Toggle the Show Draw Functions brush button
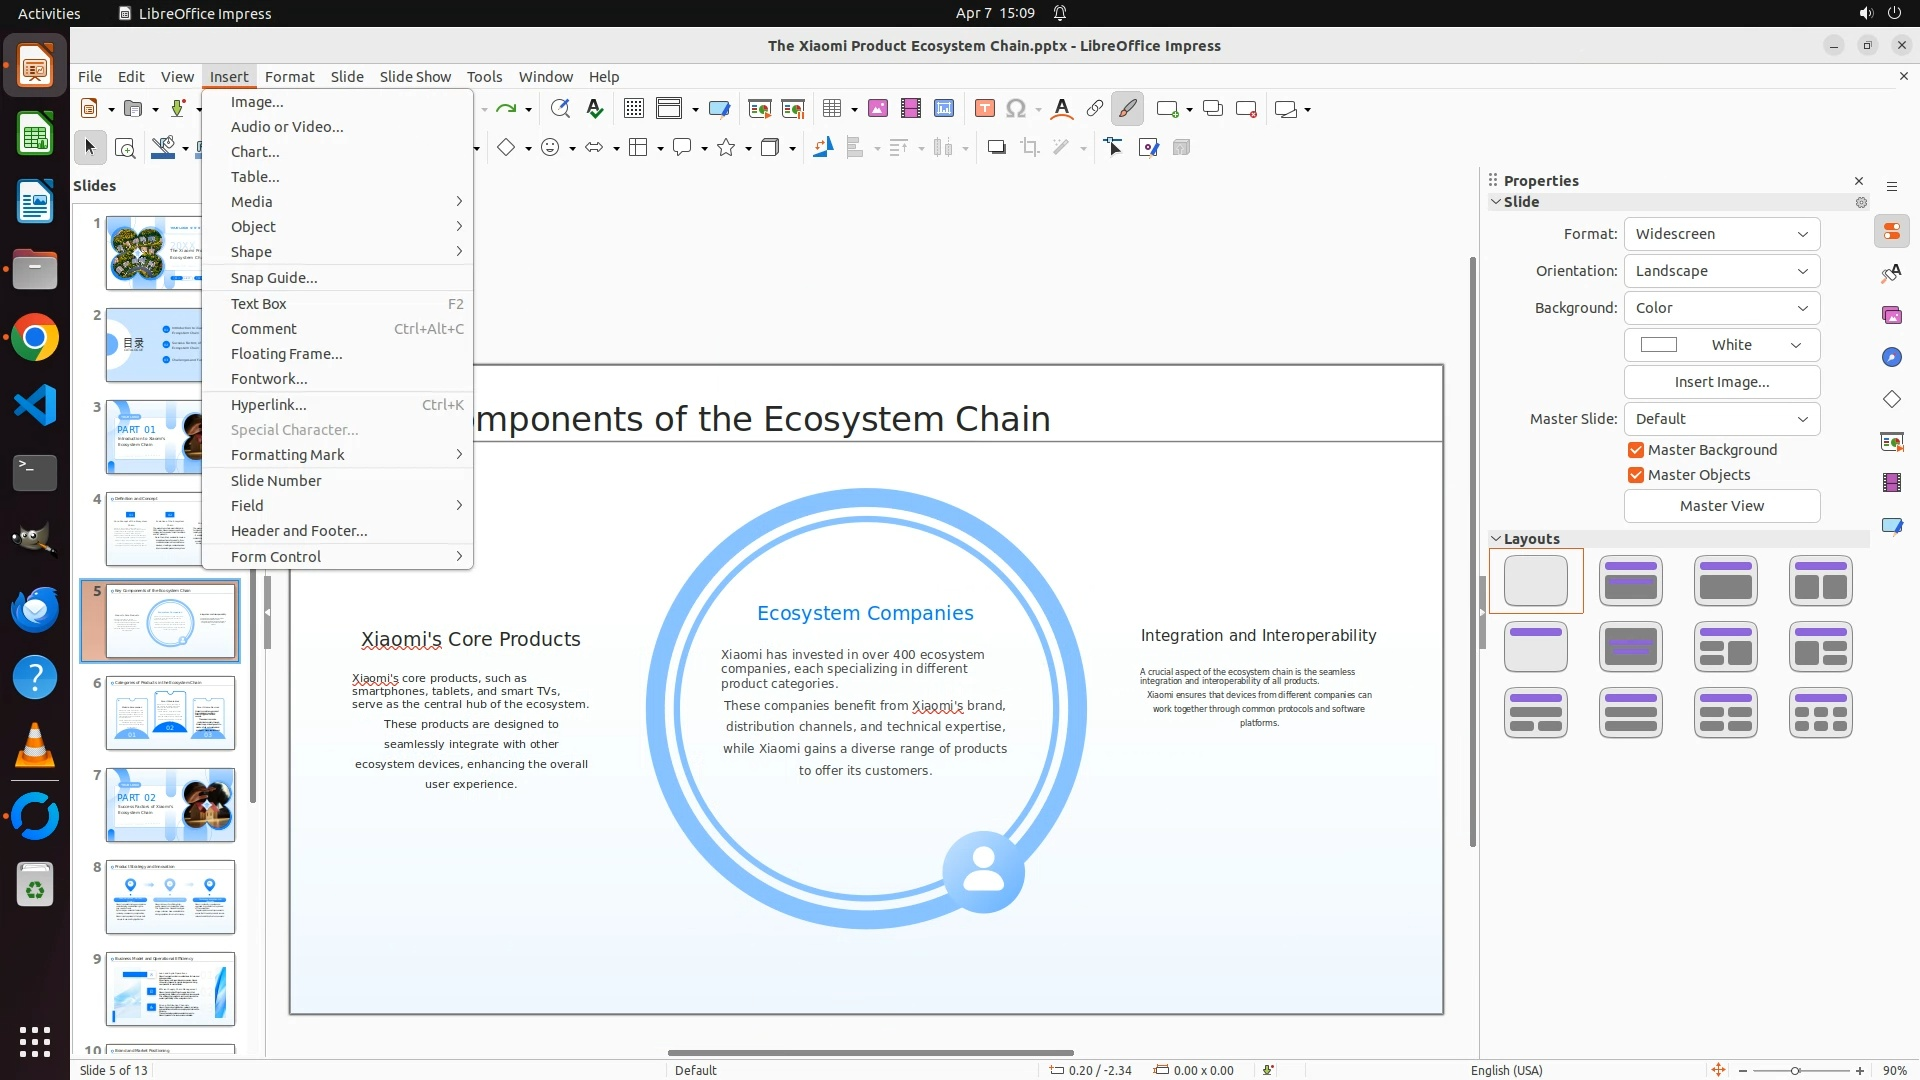Image resolution: width=1920 pixels, height=1080 pixels. (x=1127, y=109)
